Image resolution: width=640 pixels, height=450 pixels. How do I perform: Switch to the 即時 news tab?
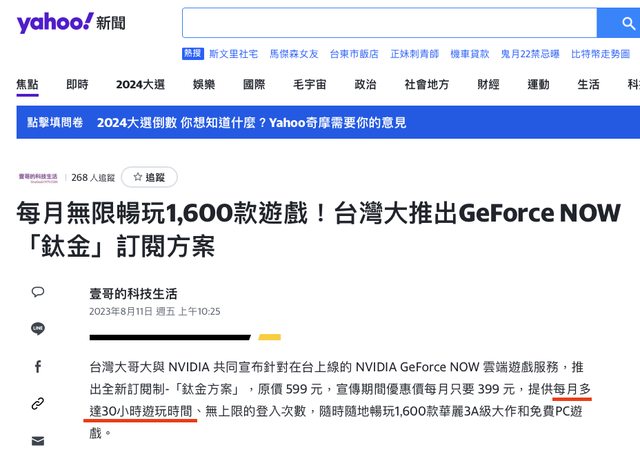tap(77, 85)
